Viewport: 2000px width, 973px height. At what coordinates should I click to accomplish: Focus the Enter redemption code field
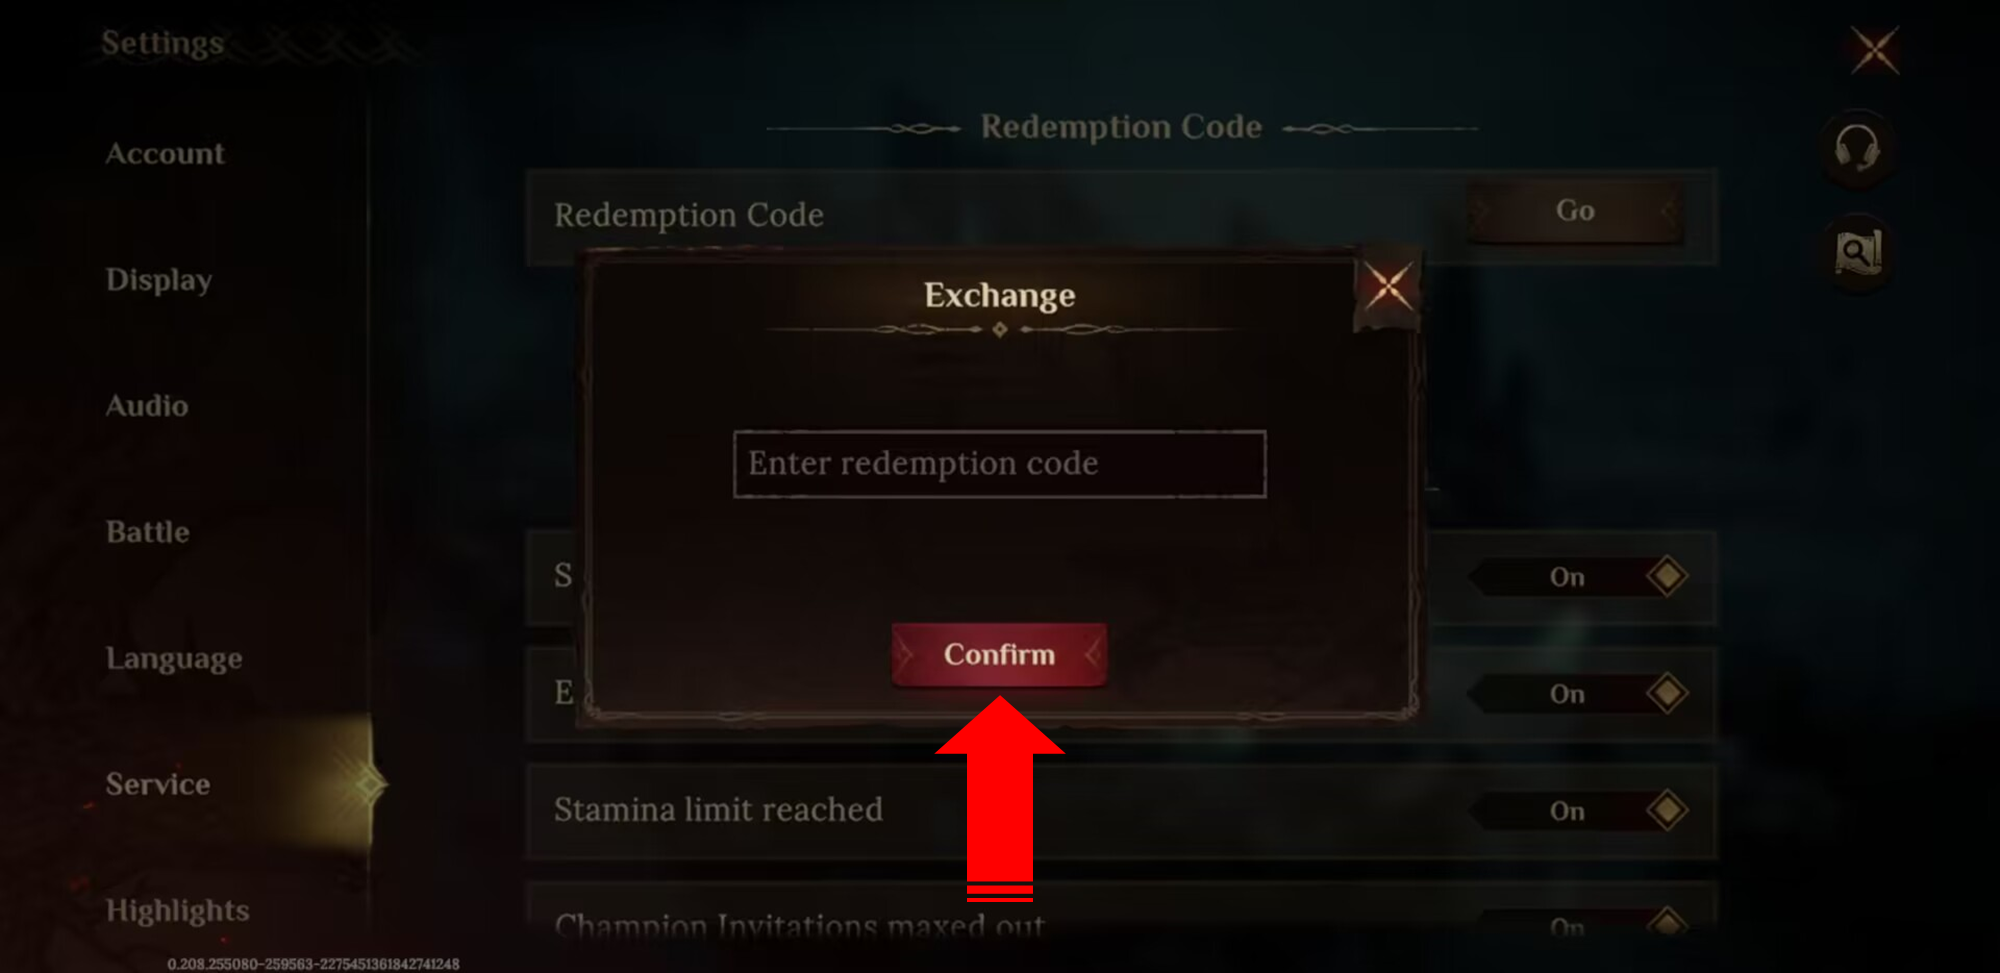point(999,464)
